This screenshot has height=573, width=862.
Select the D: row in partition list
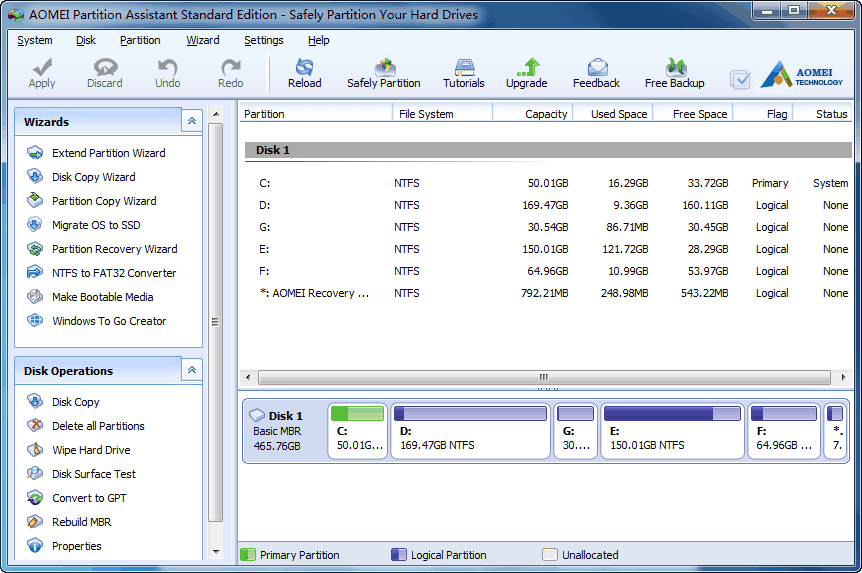546,205
